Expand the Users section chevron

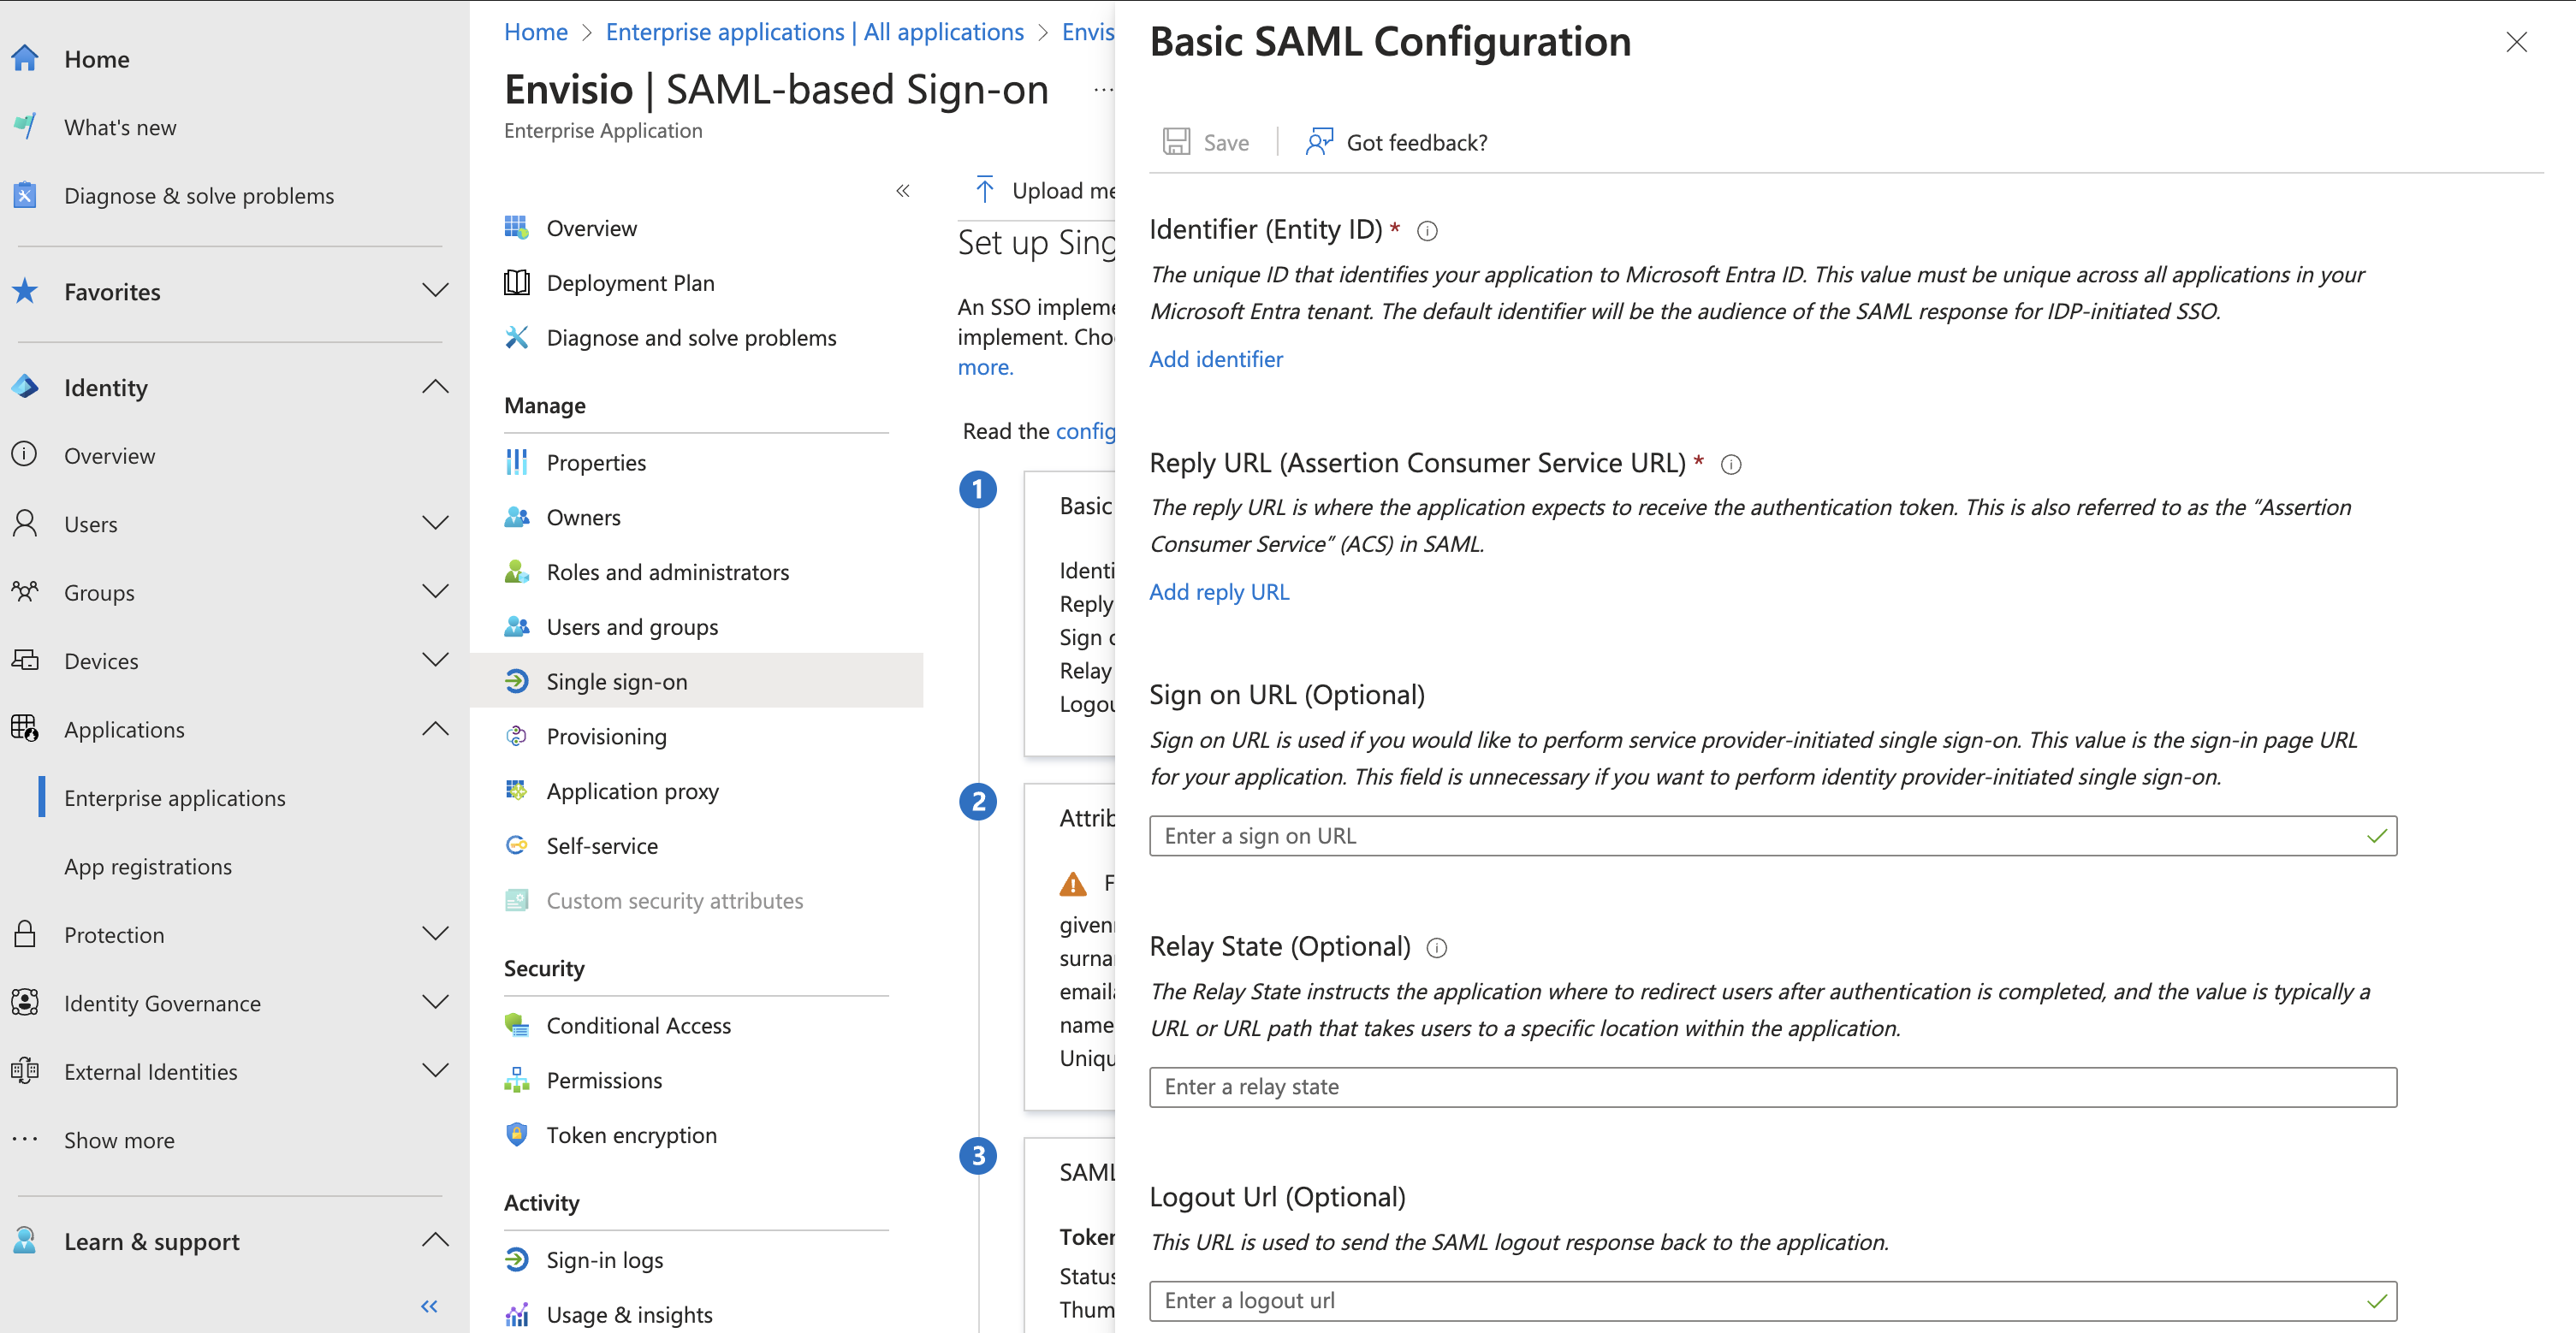tap(435, 523)
